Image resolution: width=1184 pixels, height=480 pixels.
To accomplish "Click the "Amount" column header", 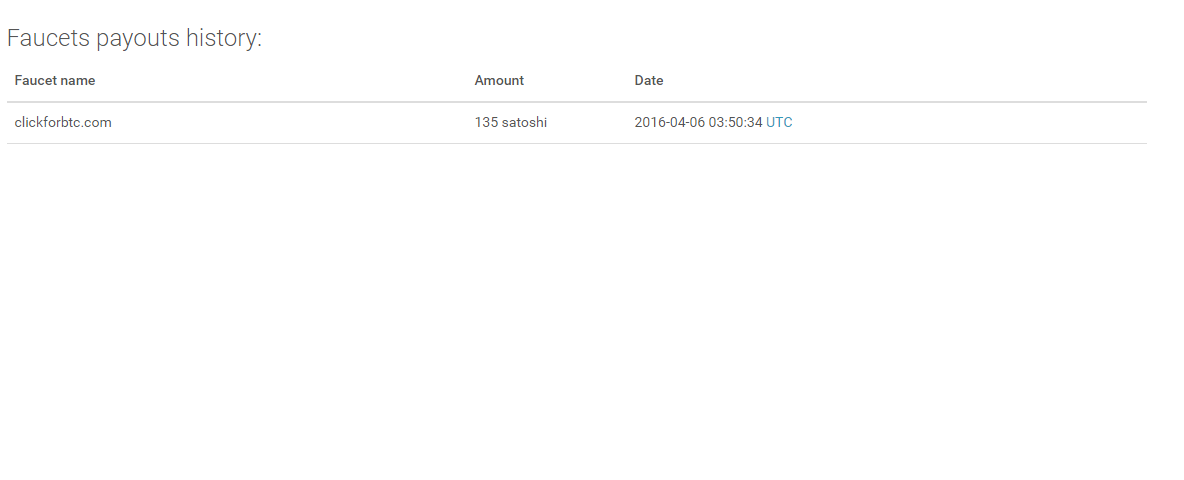I will pyautogui.click(x=499, y=81).
